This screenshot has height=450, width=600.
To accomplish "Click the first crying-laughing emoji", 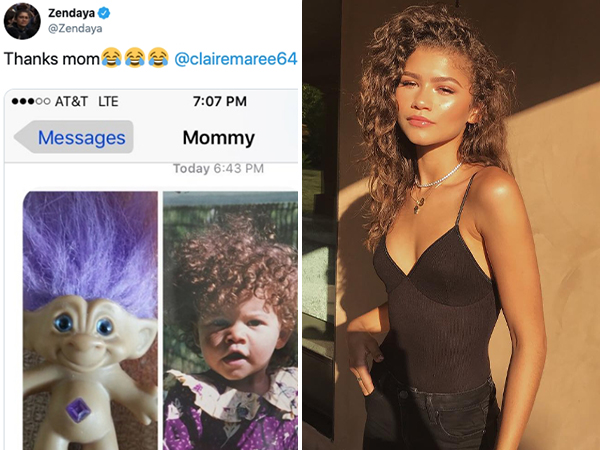I will pyautogui.click(x=113, y=59).
